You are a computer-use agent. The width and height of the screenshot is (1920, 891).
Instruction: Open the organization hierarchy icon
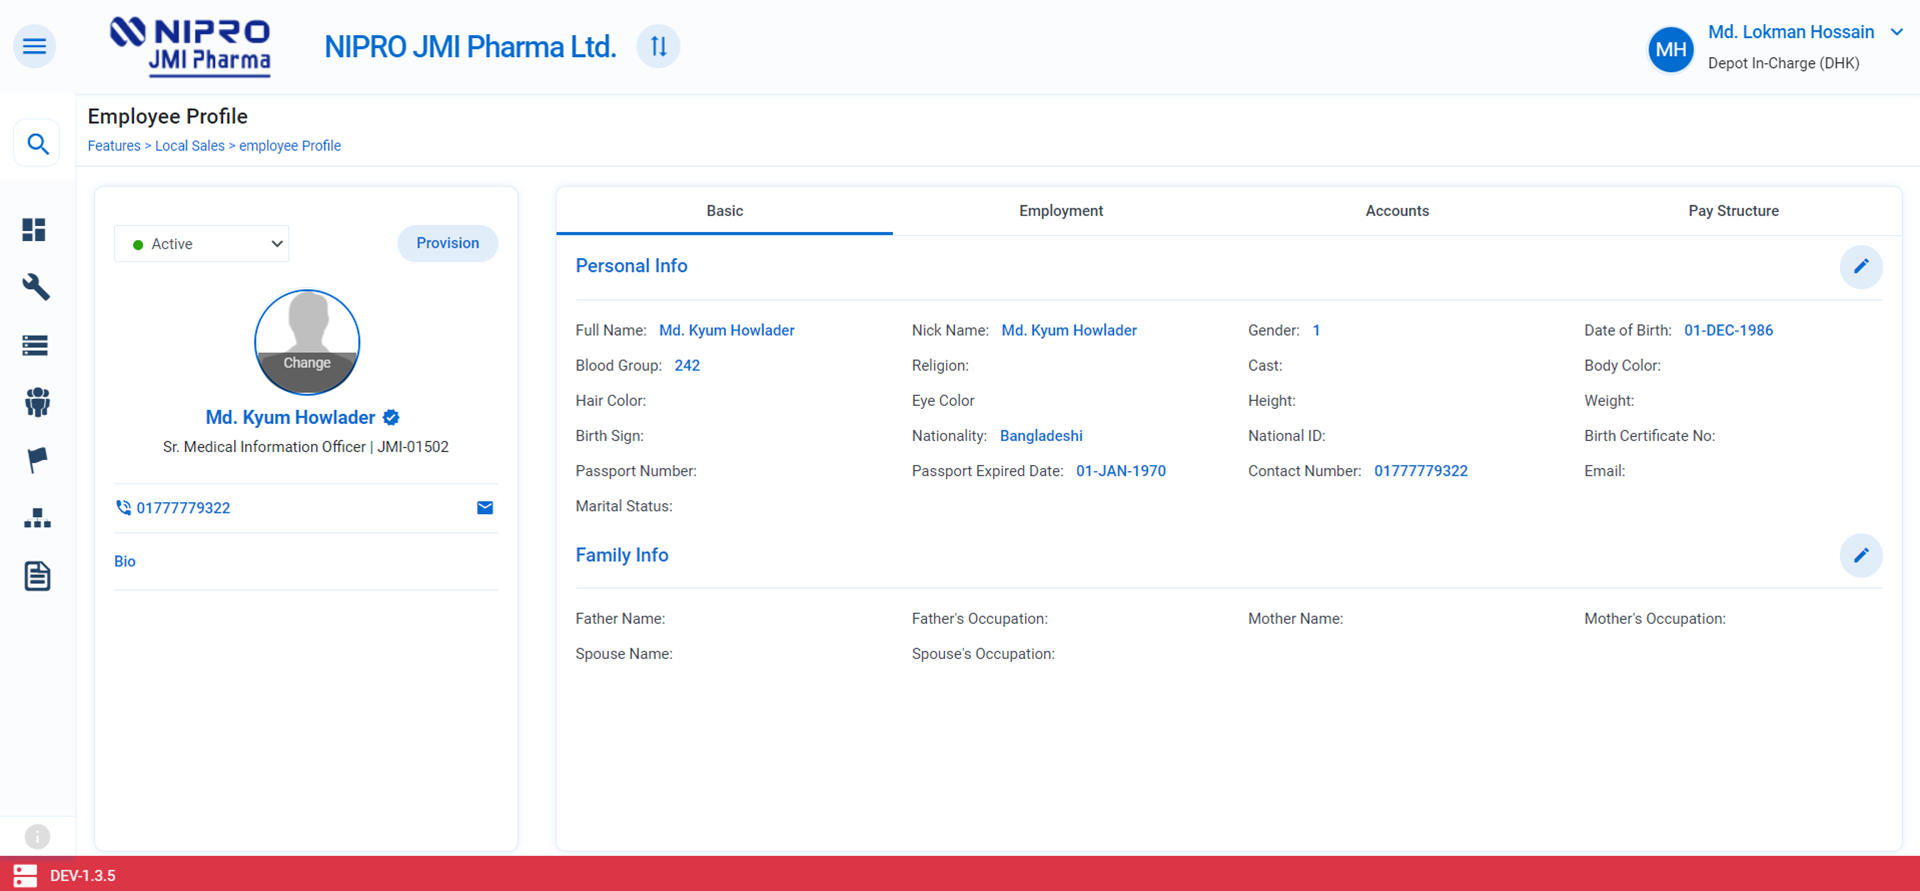tap(37, 518)
